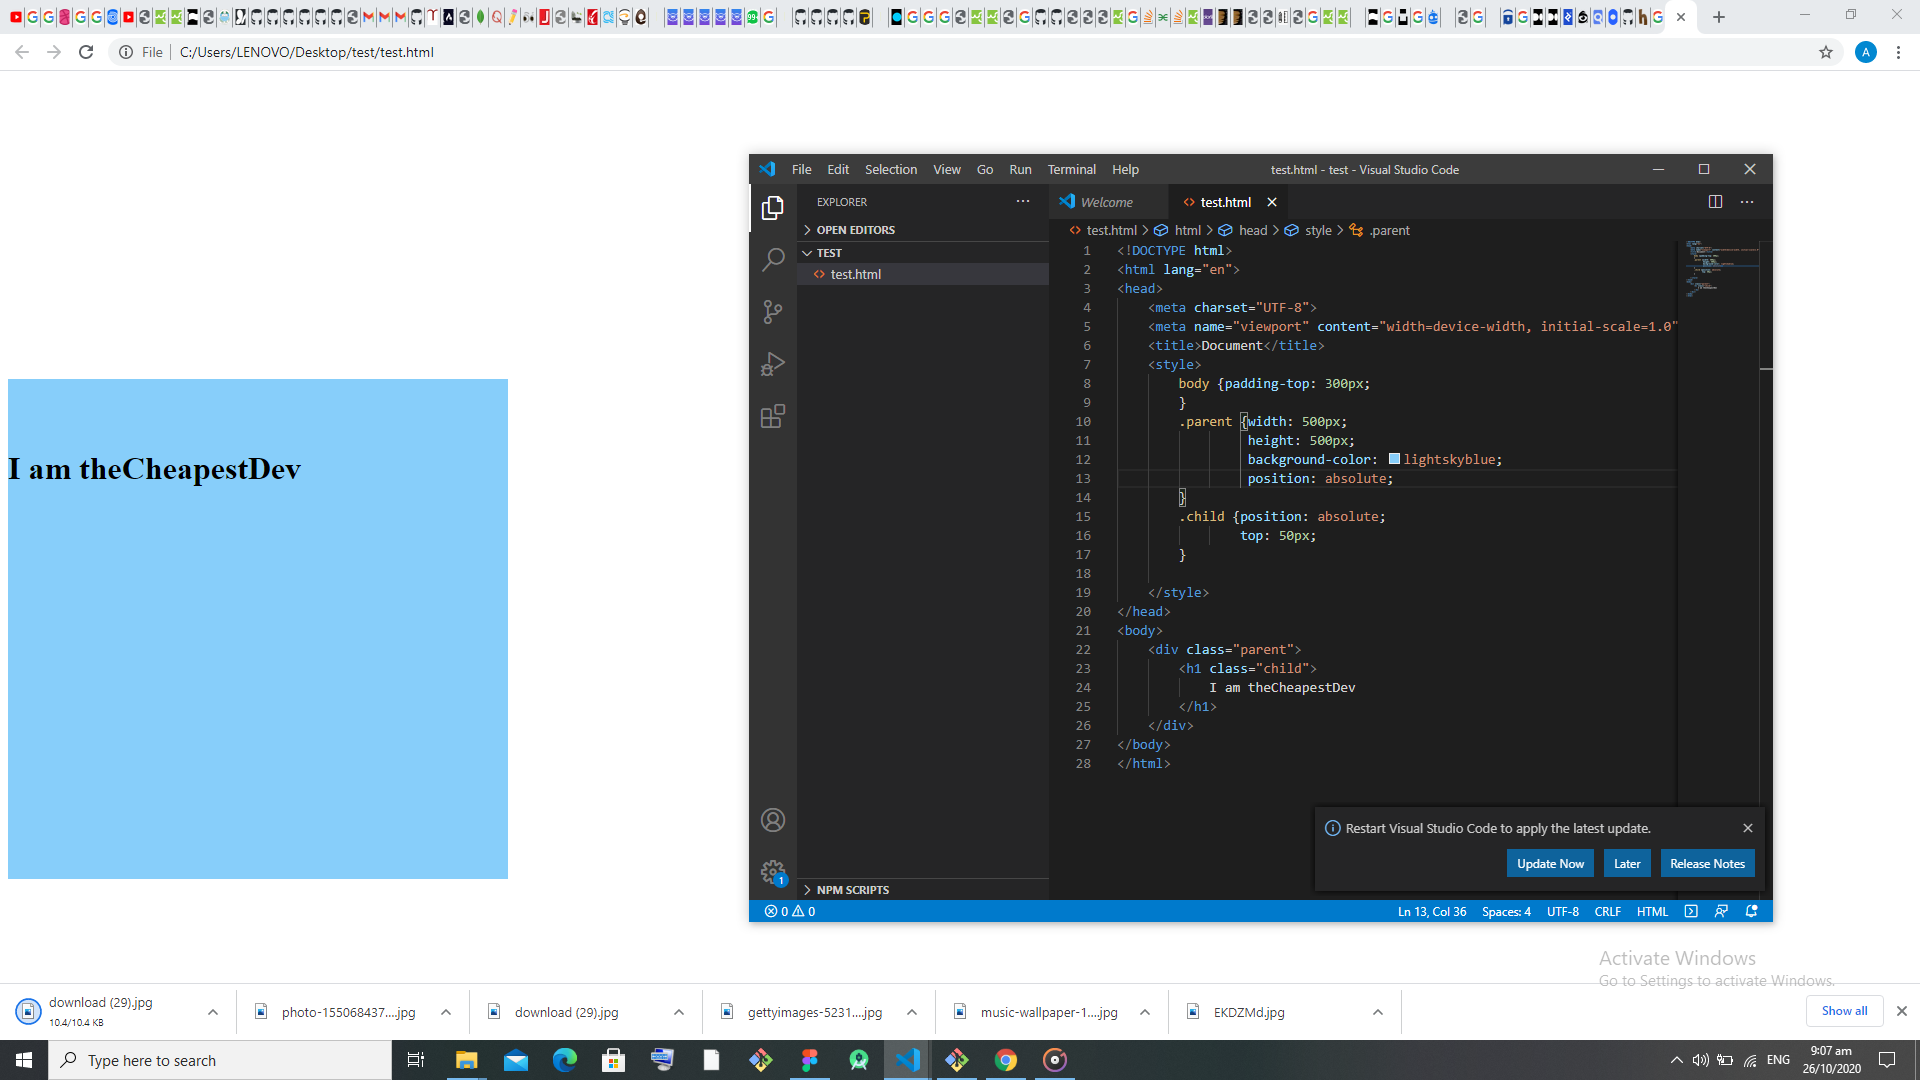Dismiss the restart update notification
Screen dimensions: 1920x1080
(x=1747, y=828)
